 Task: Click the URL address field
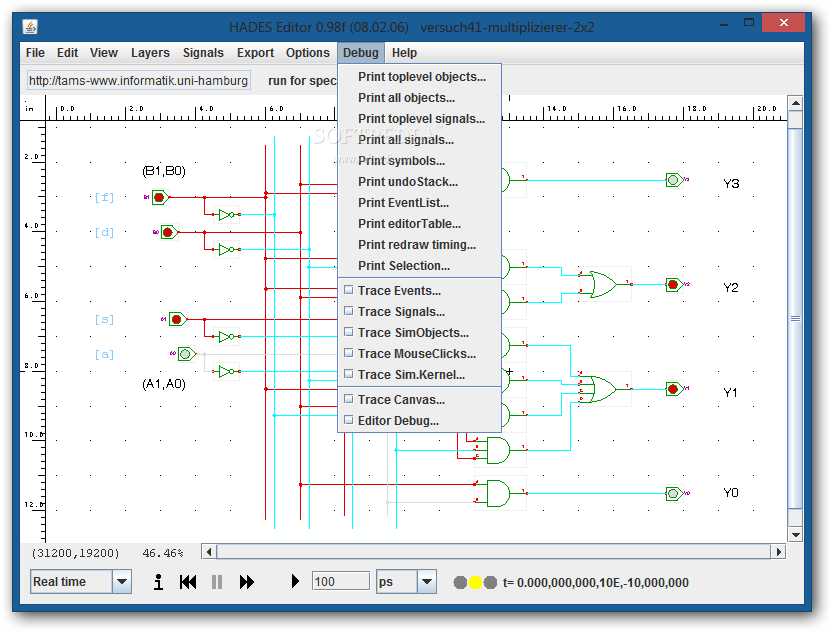click(x=138, y=81)
